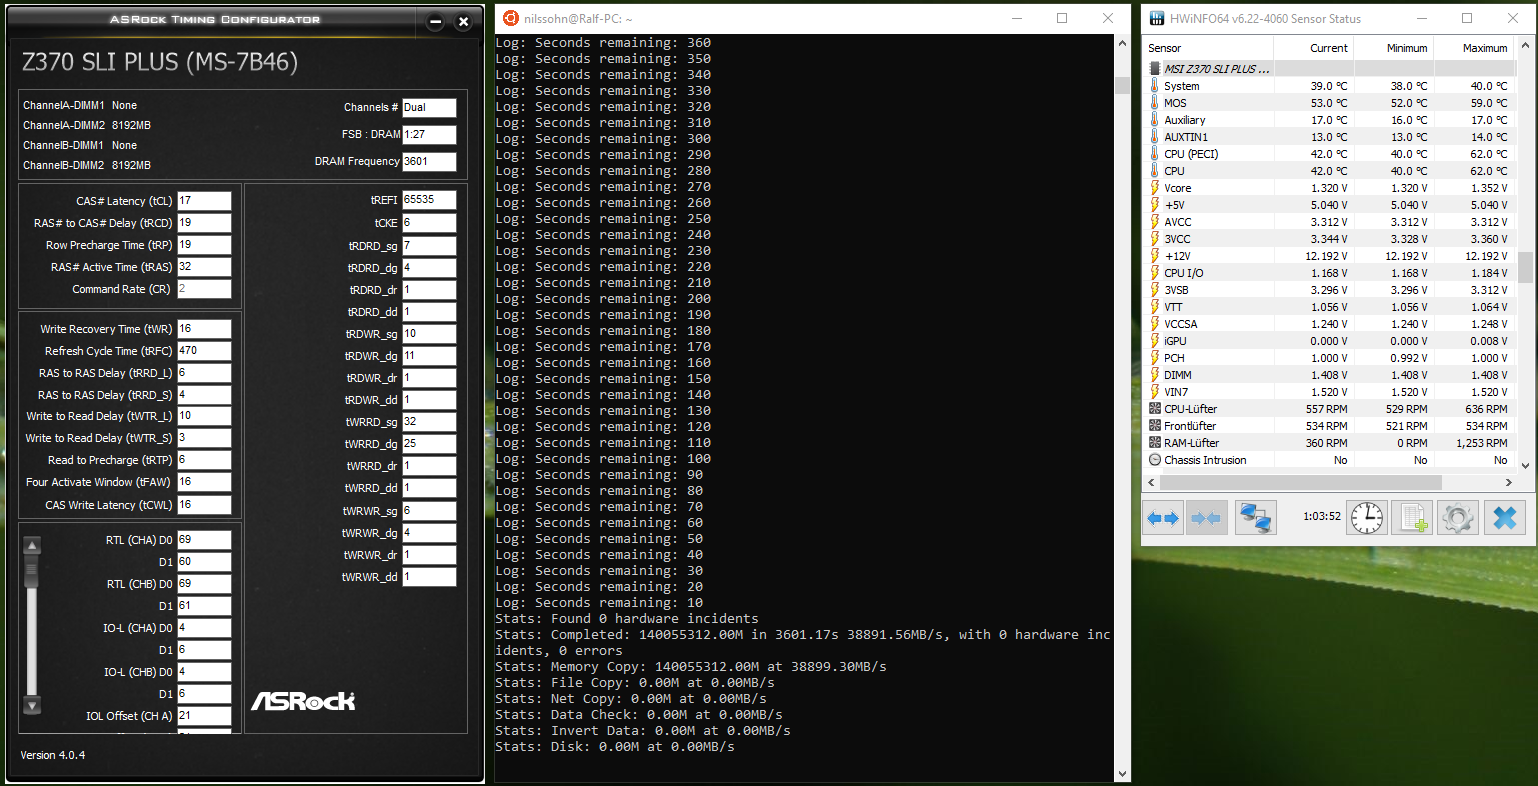Click the thermometer icon beside CPU (PECI)
Image resolution: width=1538 pixels, height=786 pixels.
[x=1154, y=154]
